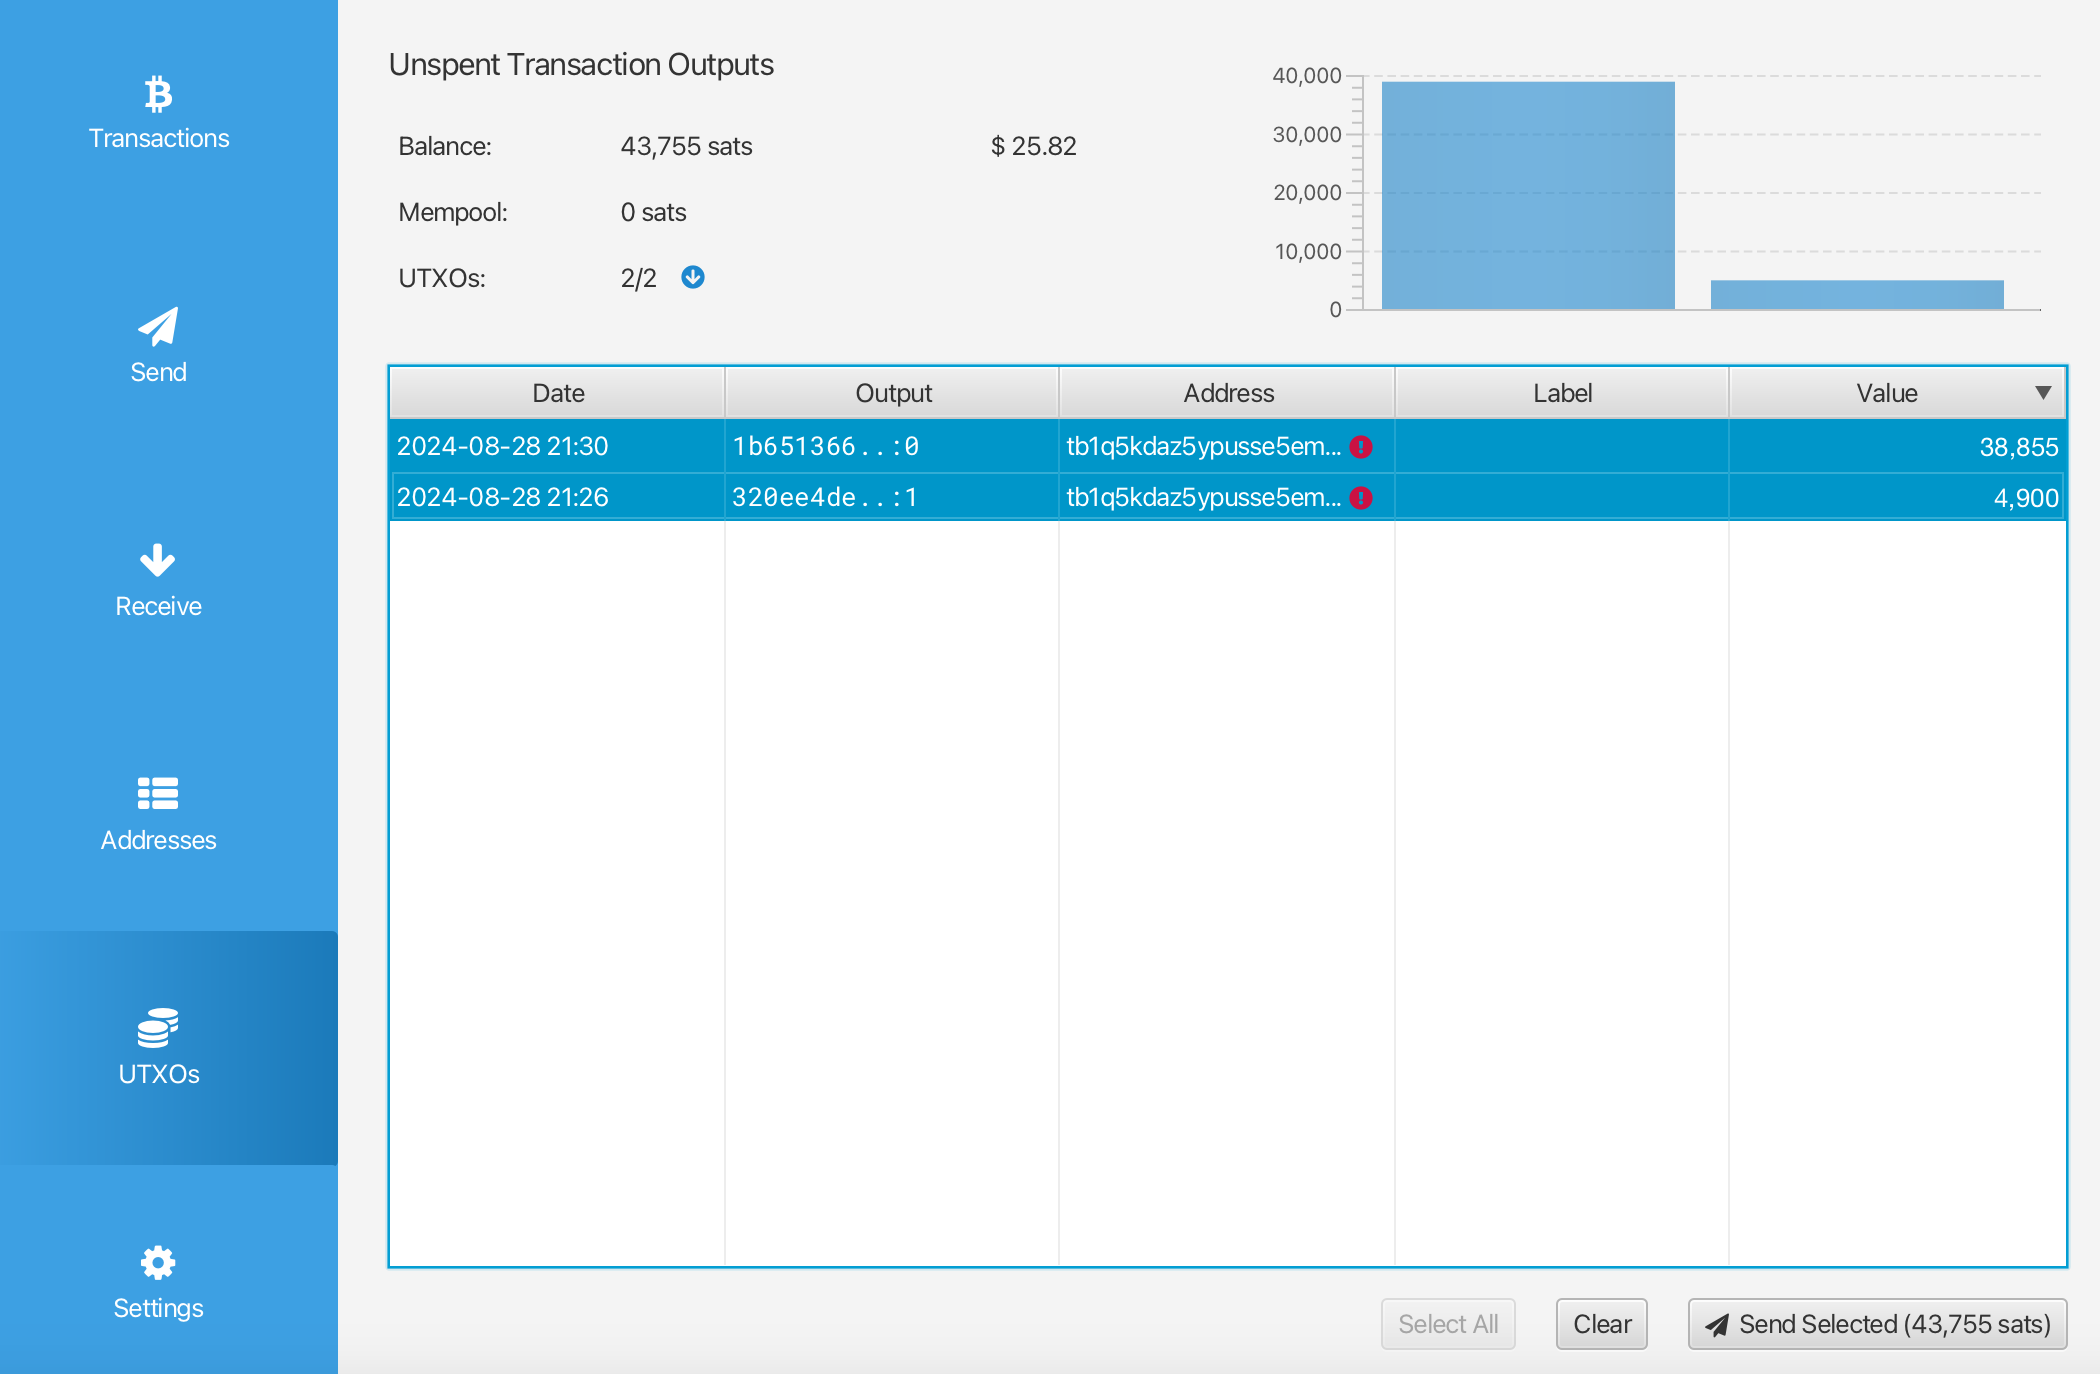Click the Send paper plane icon
Screen dimensions: 2100x1374
(158, 327)
